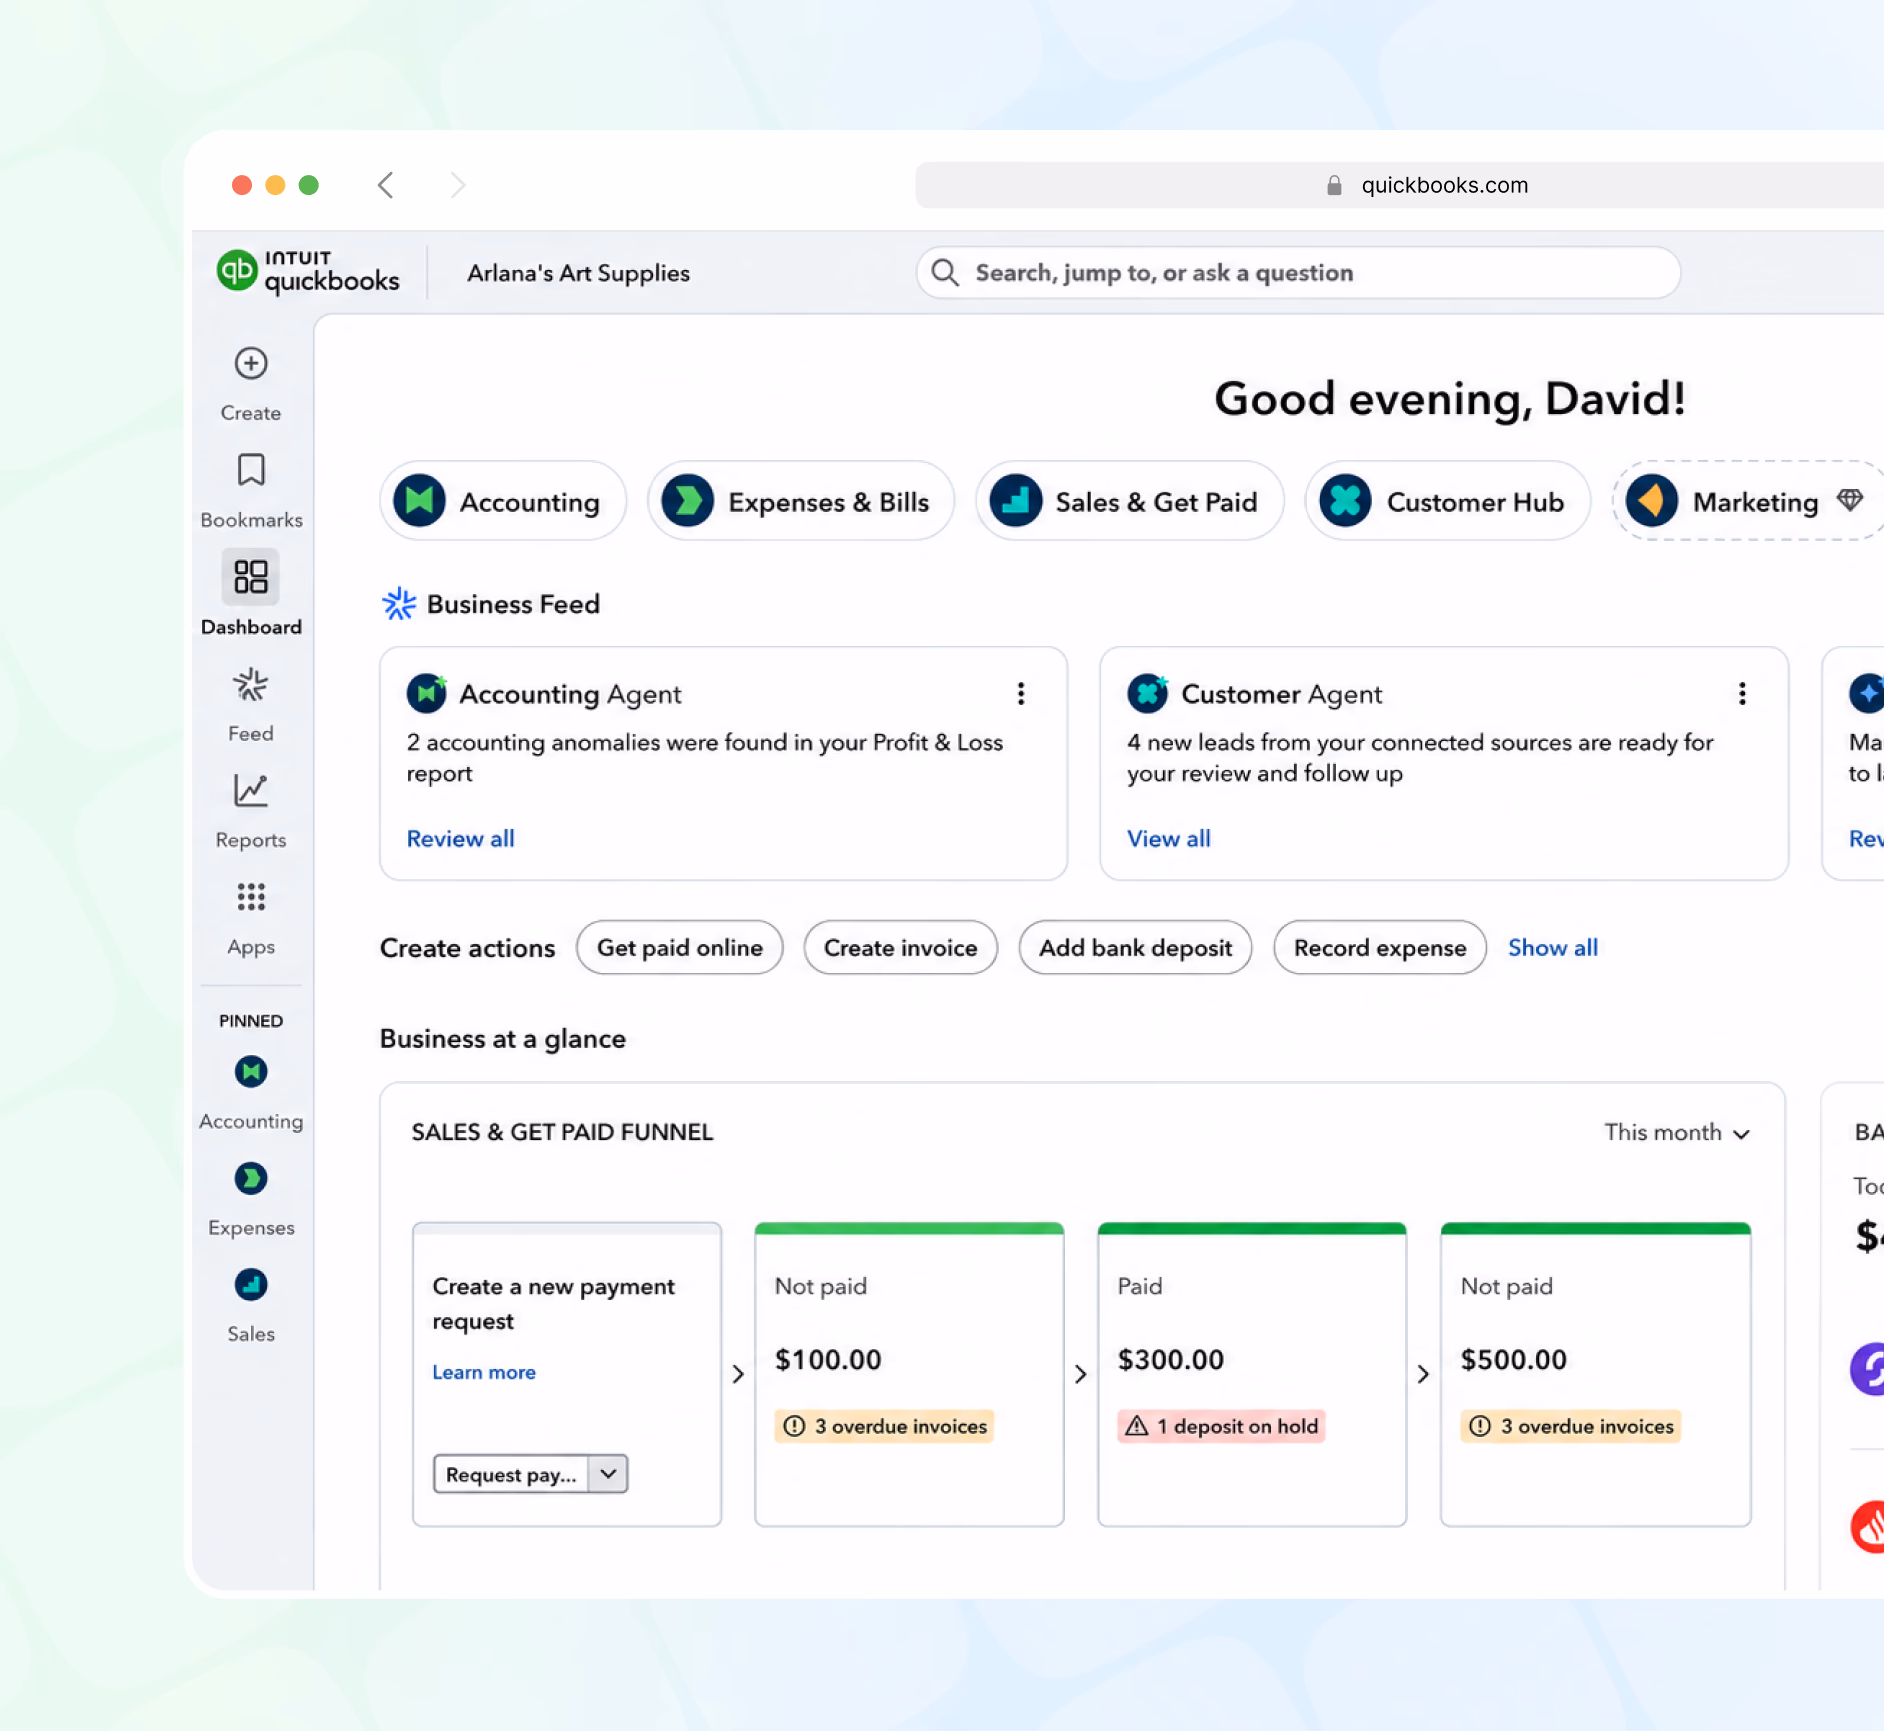
Task: Open the This month period dropdown
Action: pos(1677,1133)
